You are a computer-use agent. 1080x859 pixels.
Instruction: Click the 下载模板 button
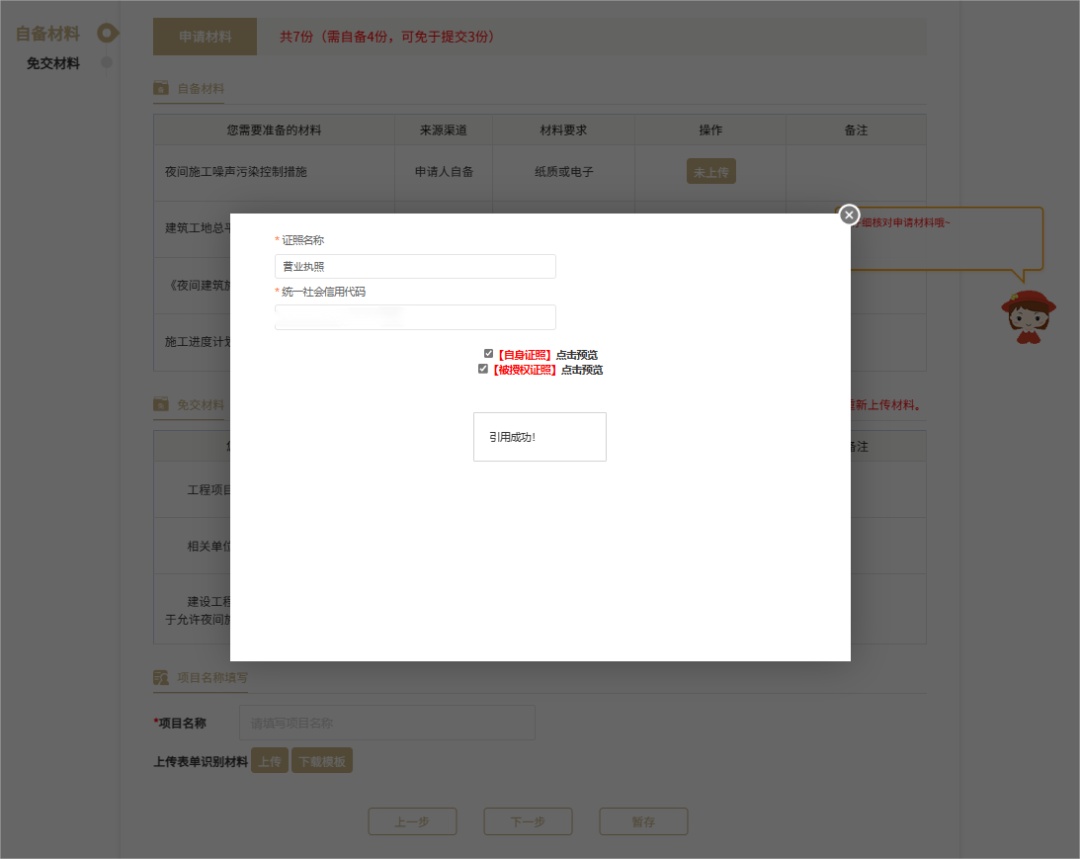point(322,761)
